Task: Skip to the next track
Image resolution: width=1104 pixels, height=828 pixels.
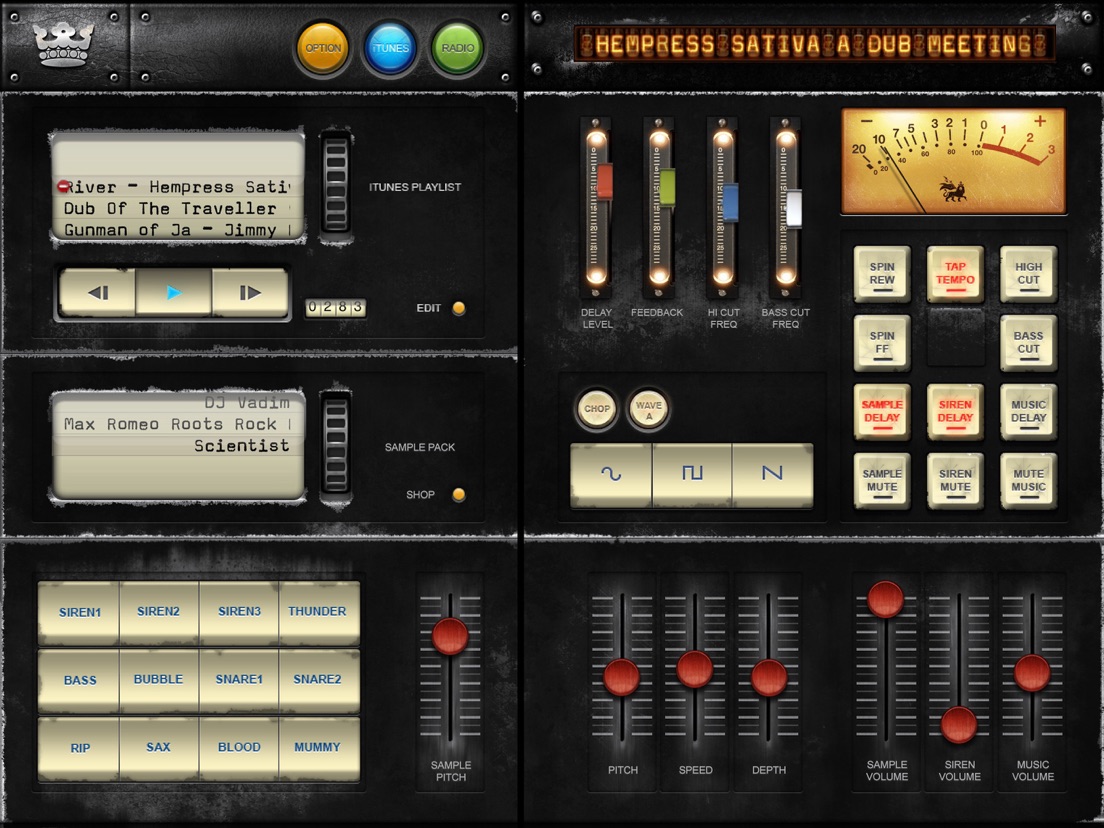Action: point(249,292)
